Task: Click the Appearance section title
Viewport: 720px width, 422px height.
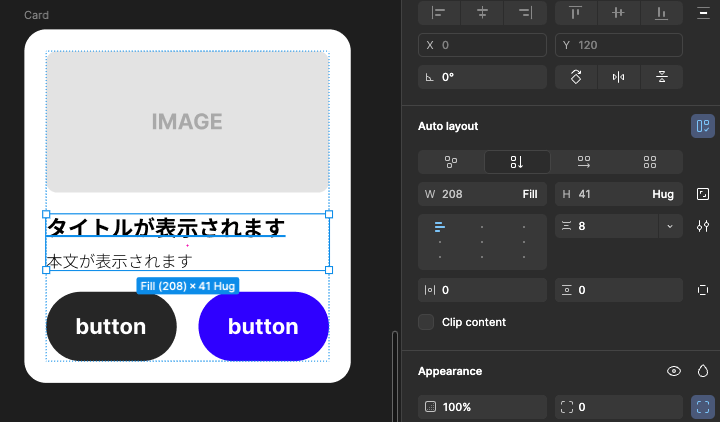Action: click(x=450, y=371)
